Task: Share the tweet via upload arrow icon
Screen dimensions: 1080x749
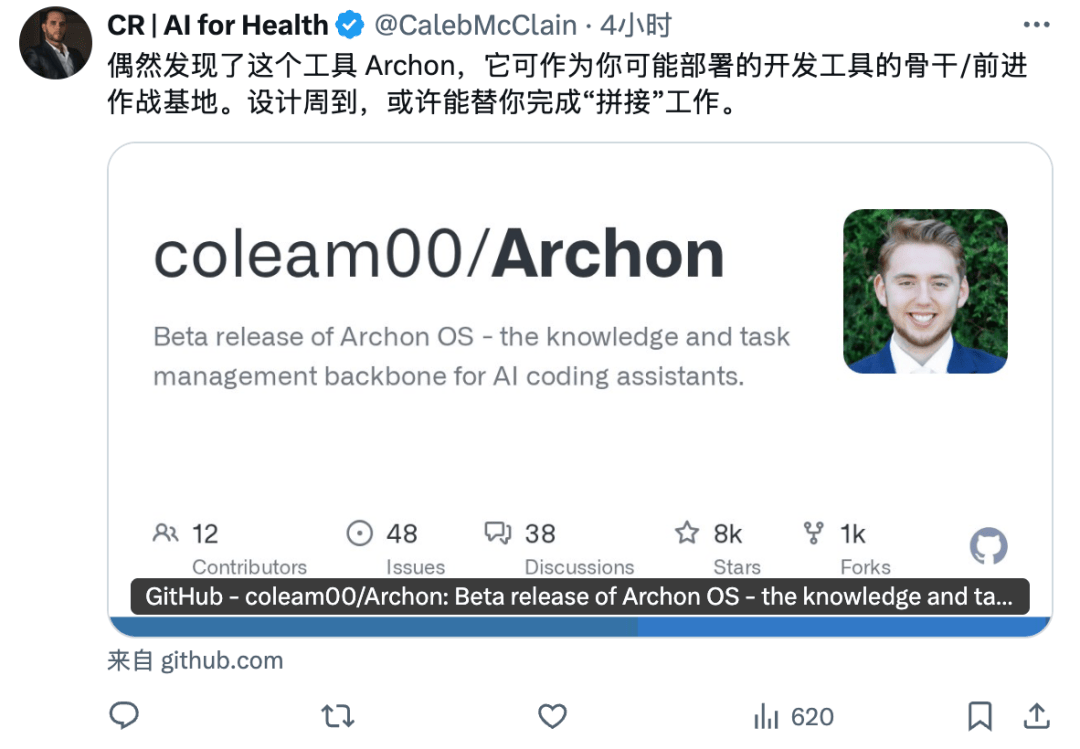Action: (1036, 717)
